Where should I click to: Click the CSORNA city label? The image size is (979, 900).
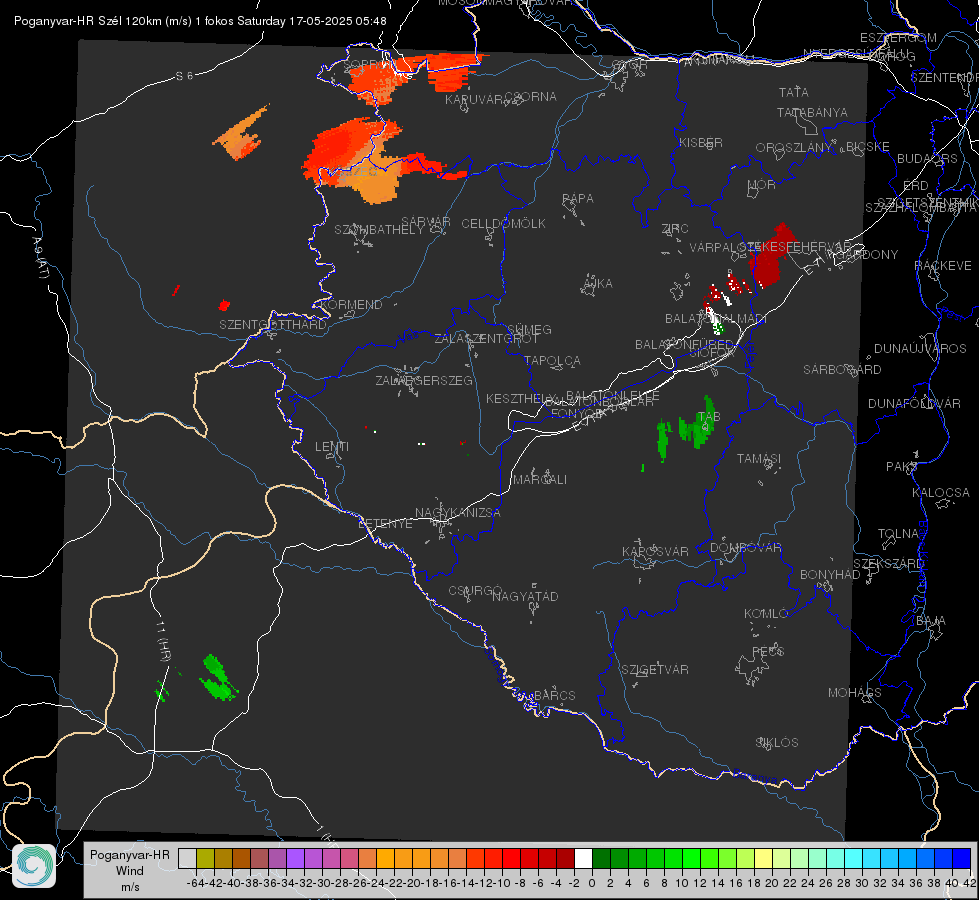(530, 97)
